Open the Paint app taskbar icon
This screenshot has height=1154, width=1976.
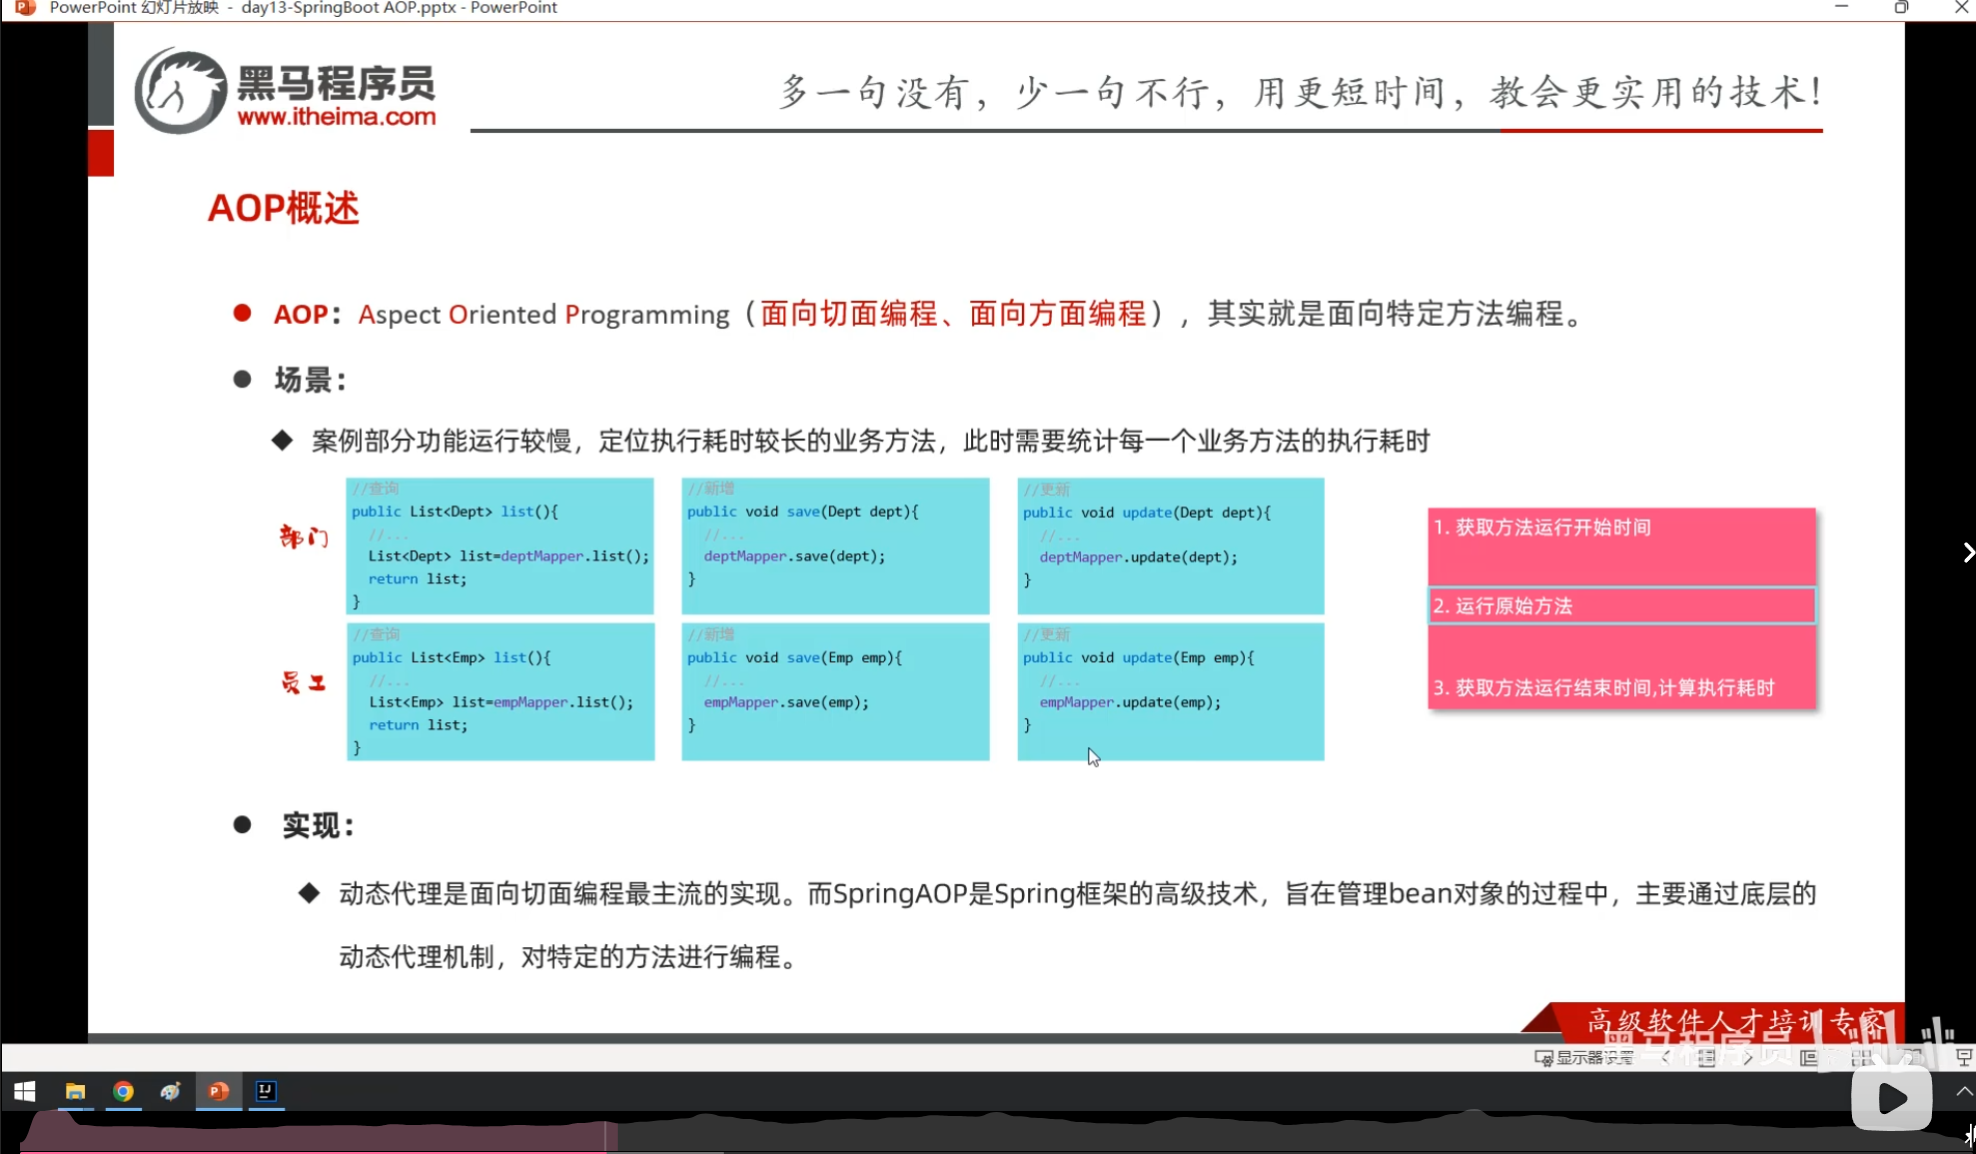tap(171, 1091)
